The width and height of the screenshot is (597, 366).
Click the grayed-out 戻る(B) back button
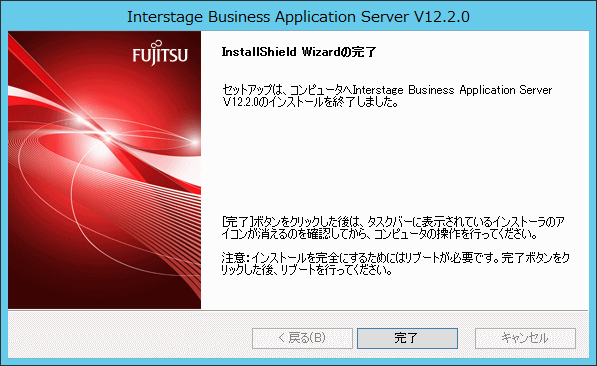click(x=302, y=338)
